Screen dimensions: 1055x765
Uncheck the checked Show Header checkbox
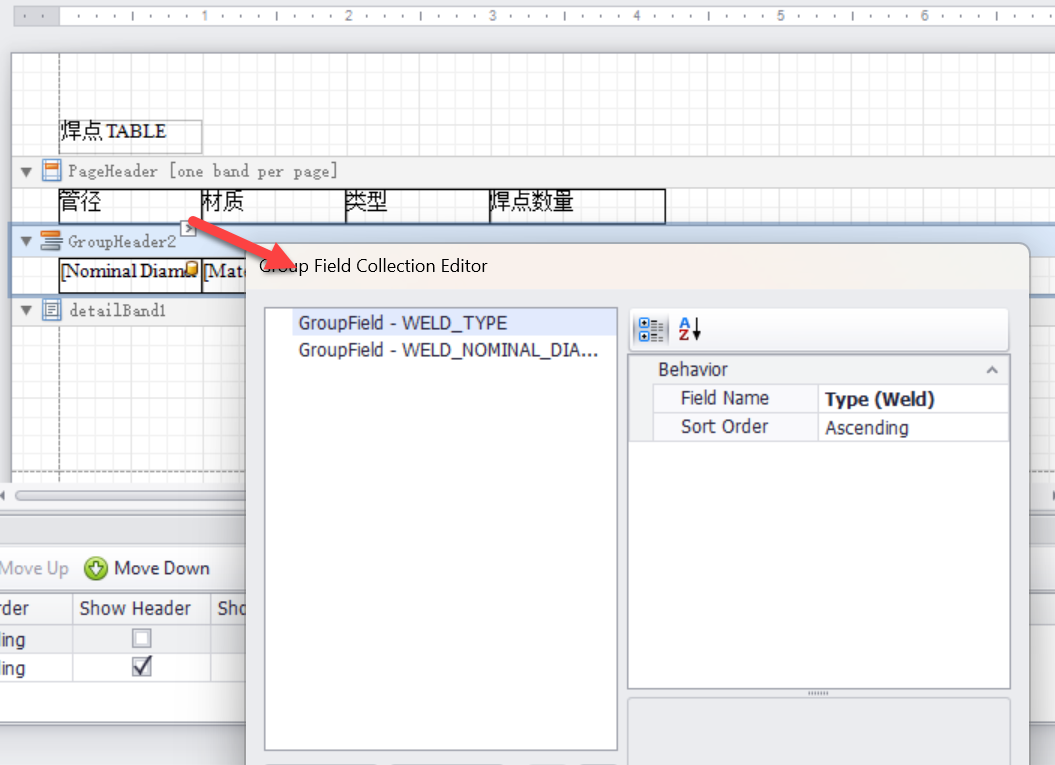pyautogui.click(x=141, y=666)
